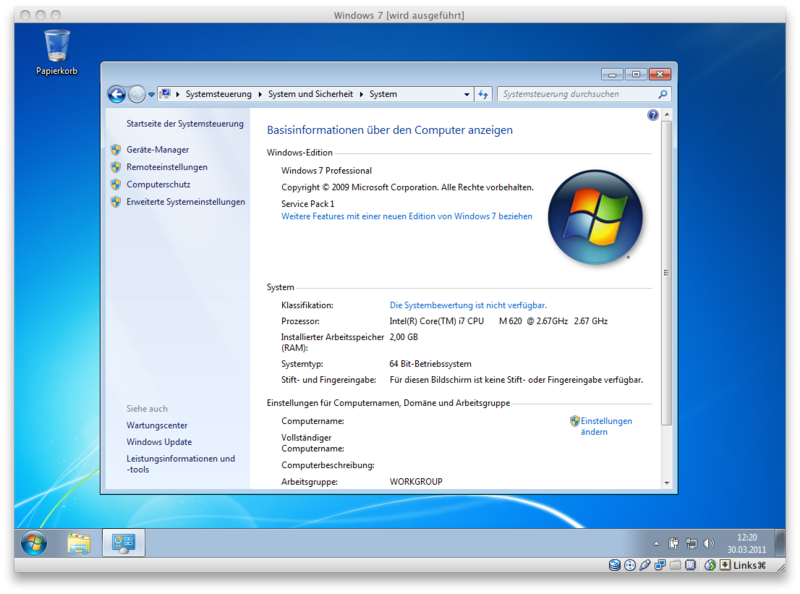800x594 pixels.
Task: Click the Links⌘ host key indicator
Action: pyautogui.click(x=749, y=565)
